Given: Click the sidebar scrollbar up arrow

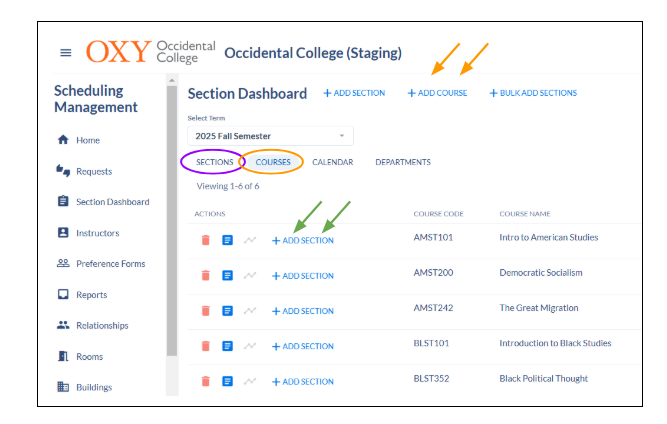Looking at the screenshot, I should click(172, 80).
